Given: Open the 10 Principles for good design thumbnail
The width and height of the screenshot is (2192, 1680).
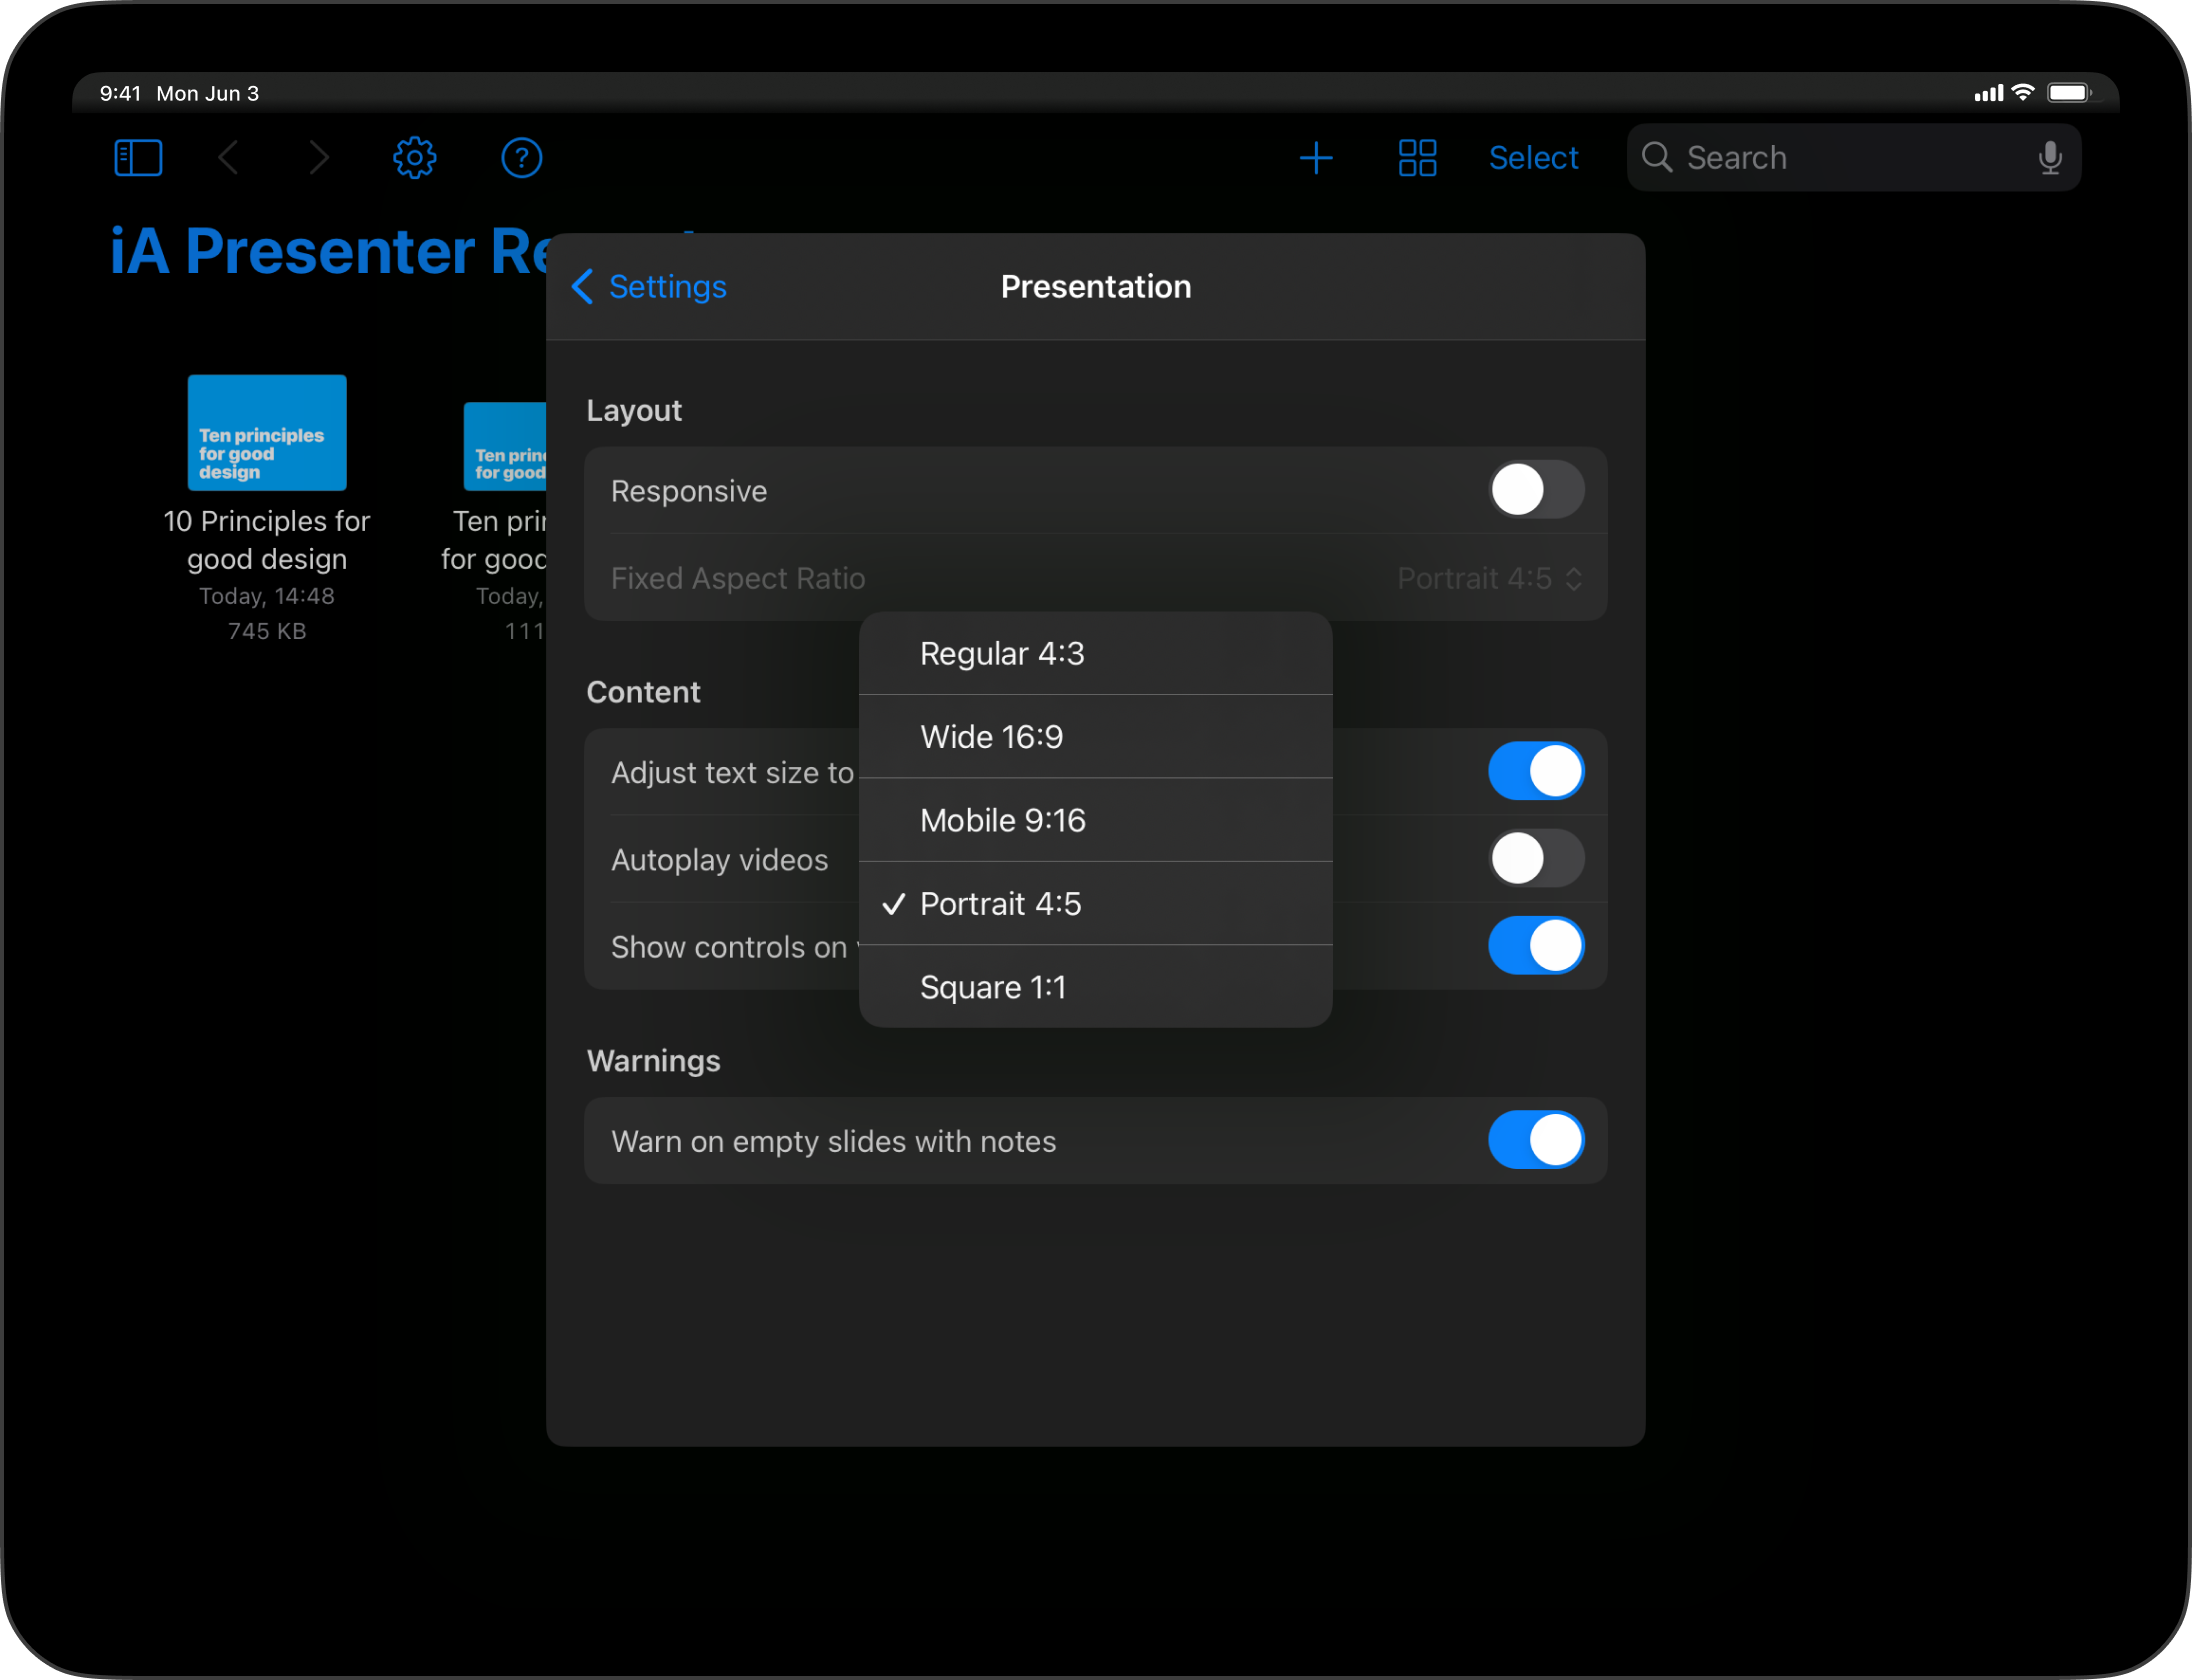Looking at the screenshot, I should pos(267,432).
